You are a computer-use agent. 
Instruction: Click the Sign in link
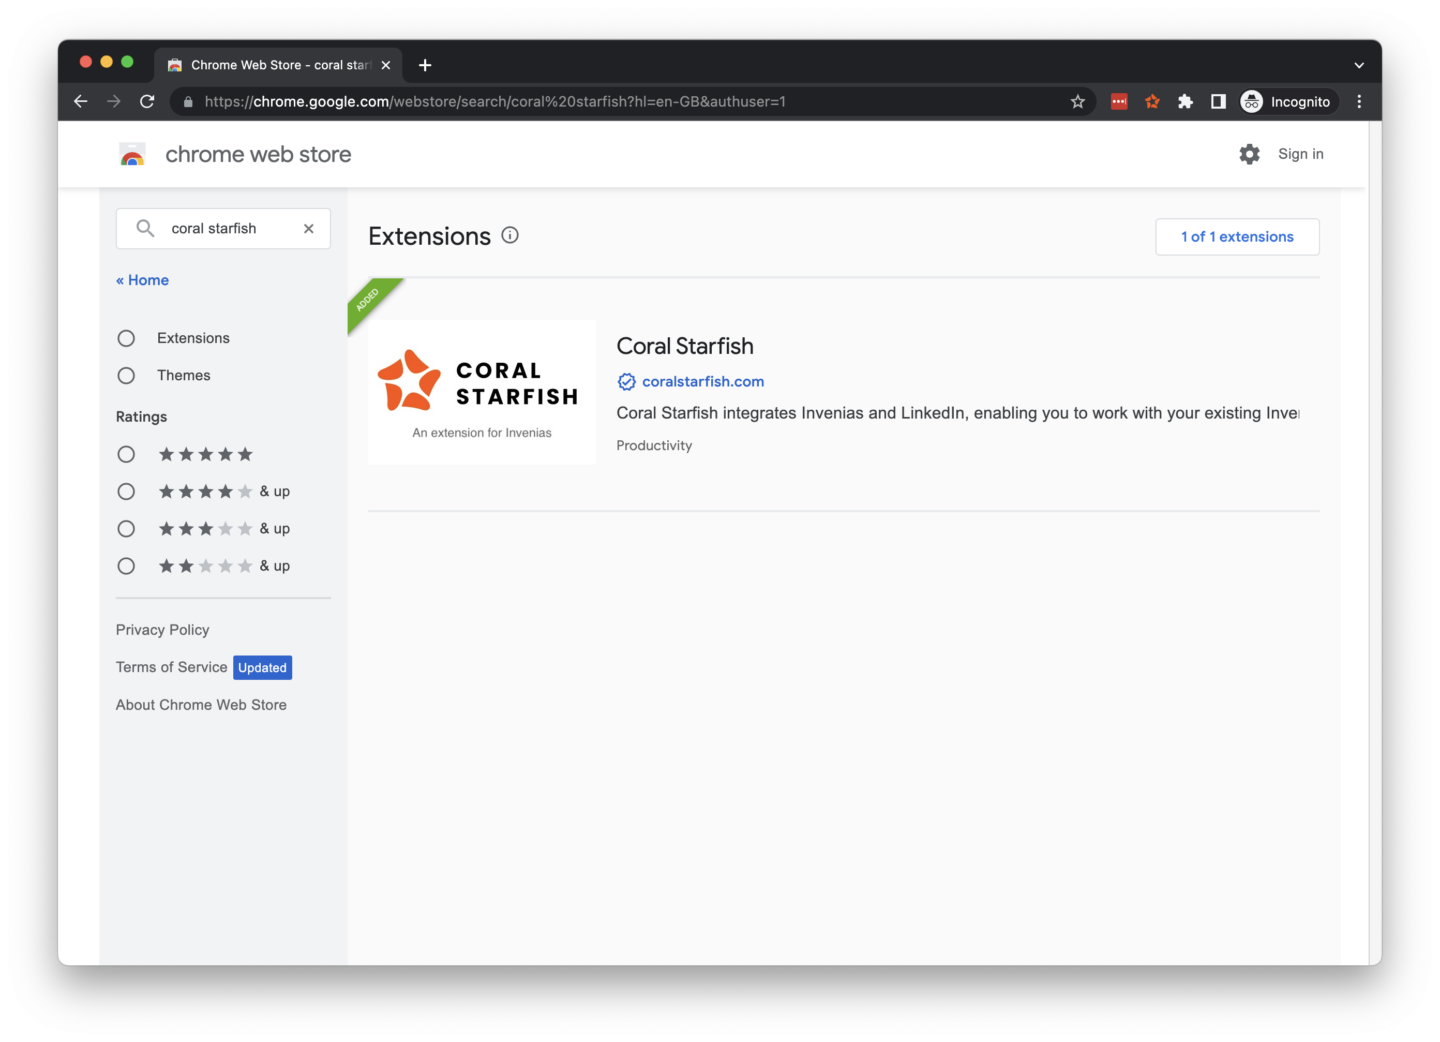click(1300, 154)
